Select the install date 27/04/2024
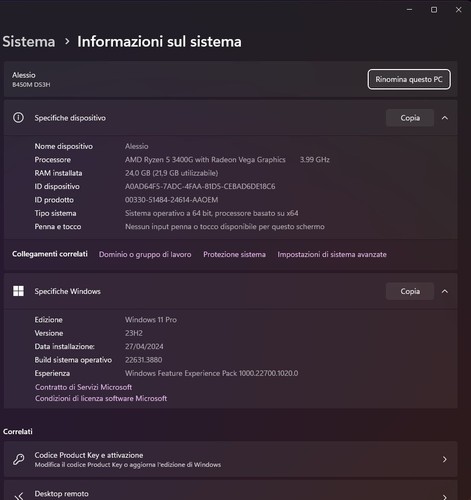The height and width of the screenshot is (500, 471). tap(144, 346)
